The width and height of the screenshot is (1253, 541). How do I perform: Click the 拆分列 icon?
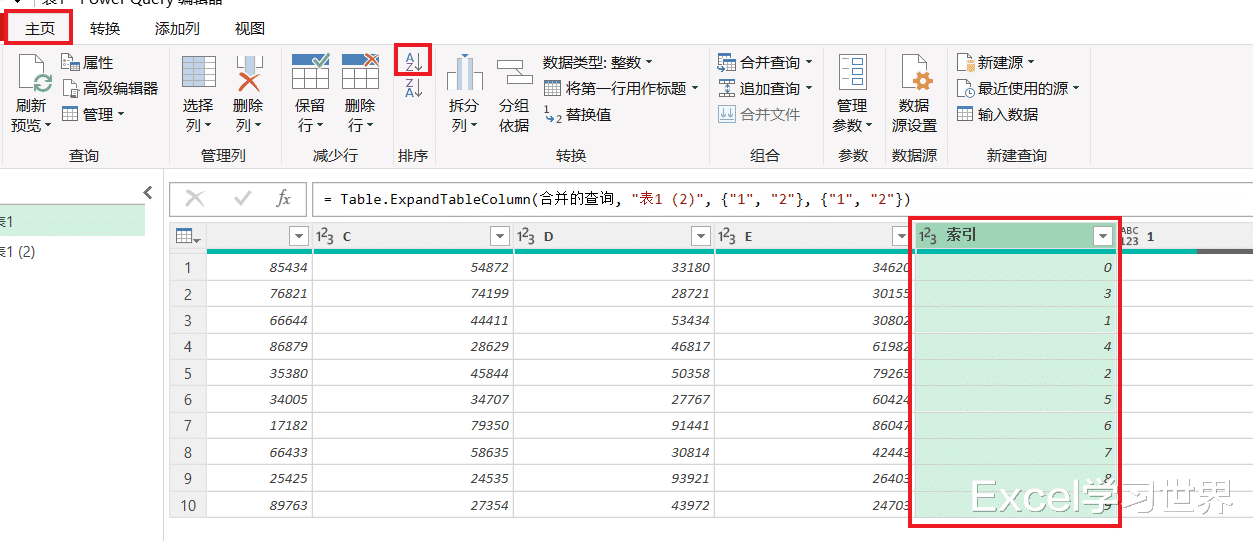point(465,74)
